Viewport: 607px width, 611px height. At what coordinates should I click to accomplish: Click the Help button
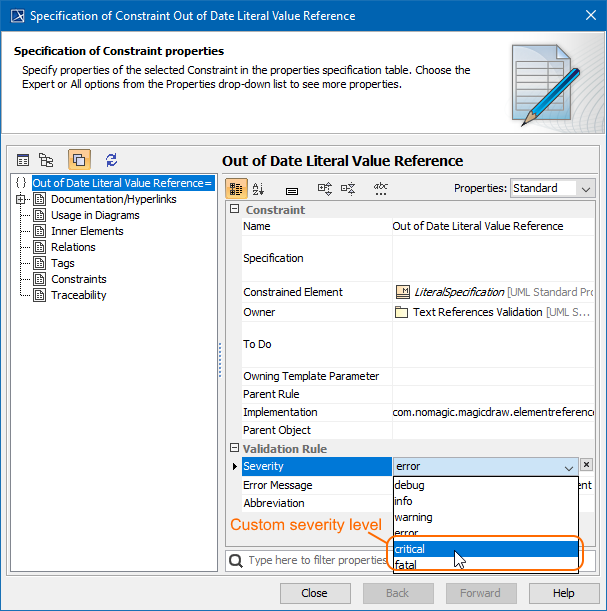click(x=564, y=593)
